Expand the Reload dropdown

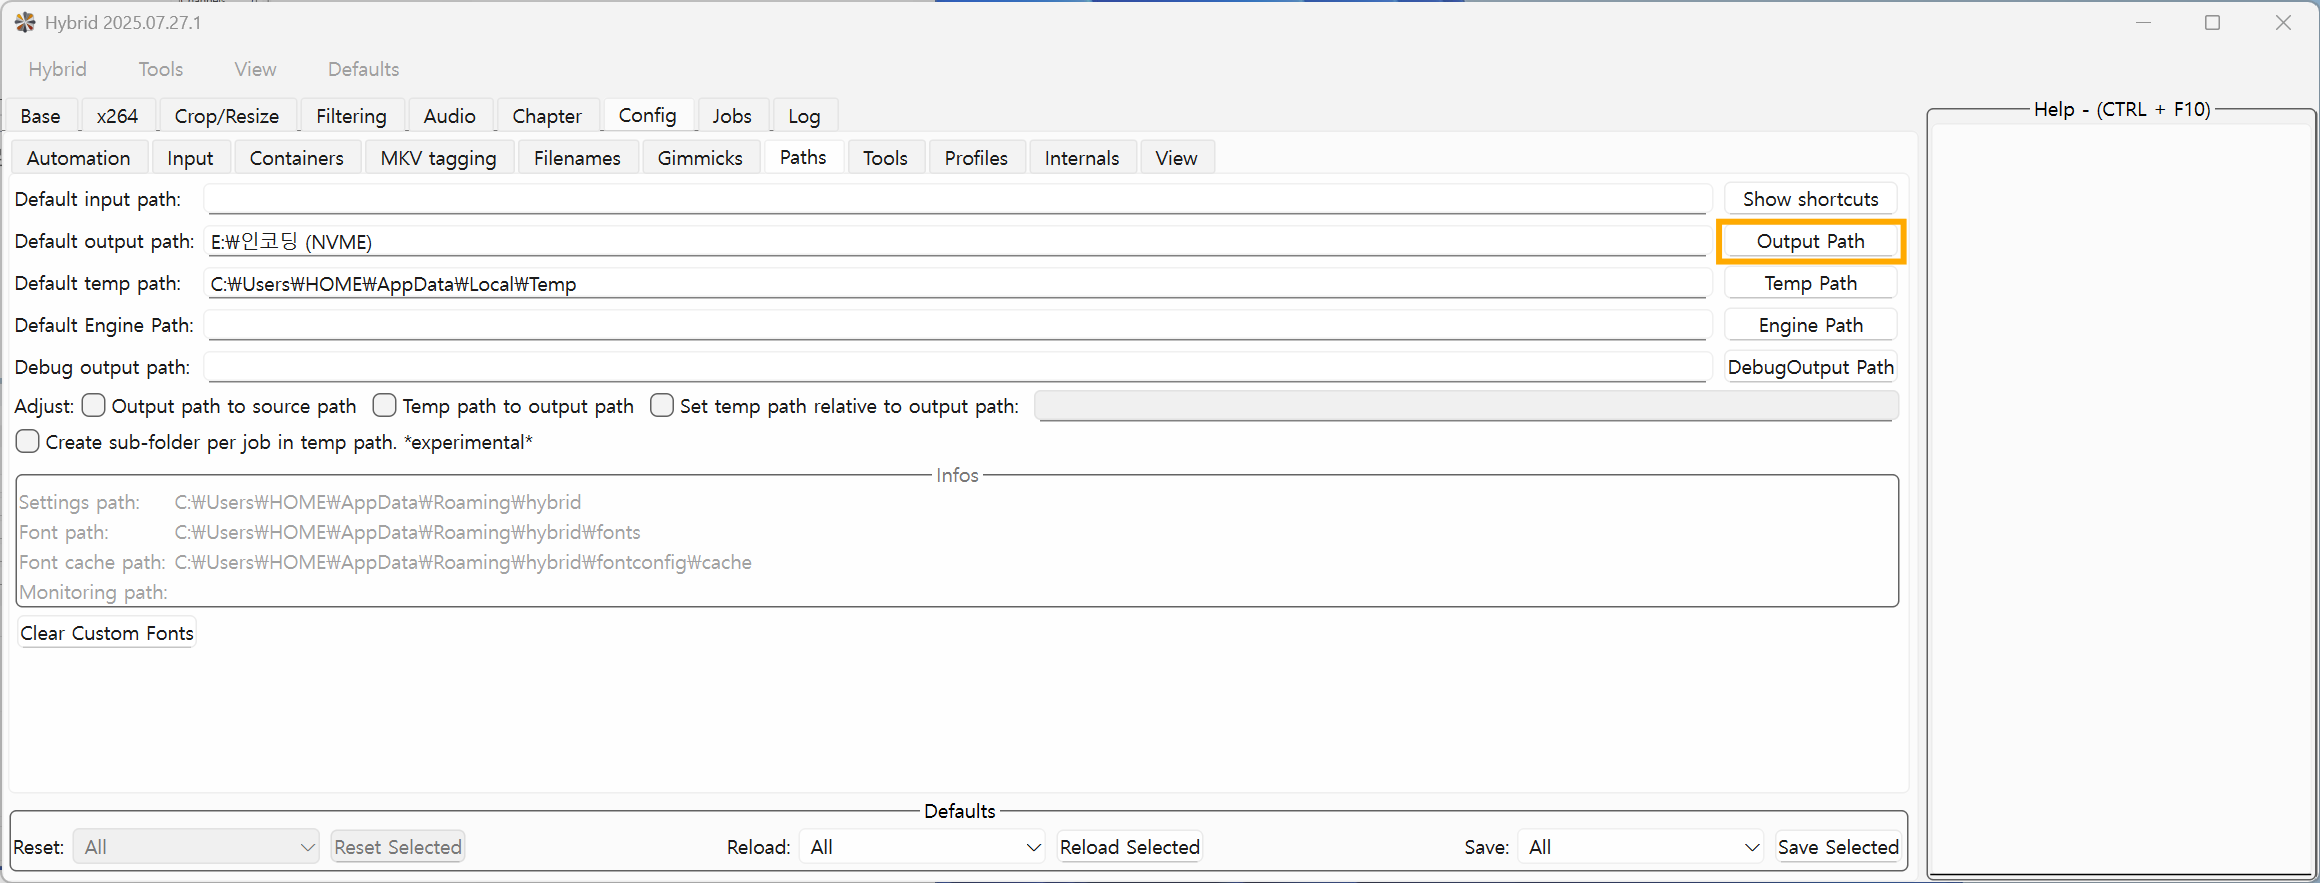[x=923, y=847]
